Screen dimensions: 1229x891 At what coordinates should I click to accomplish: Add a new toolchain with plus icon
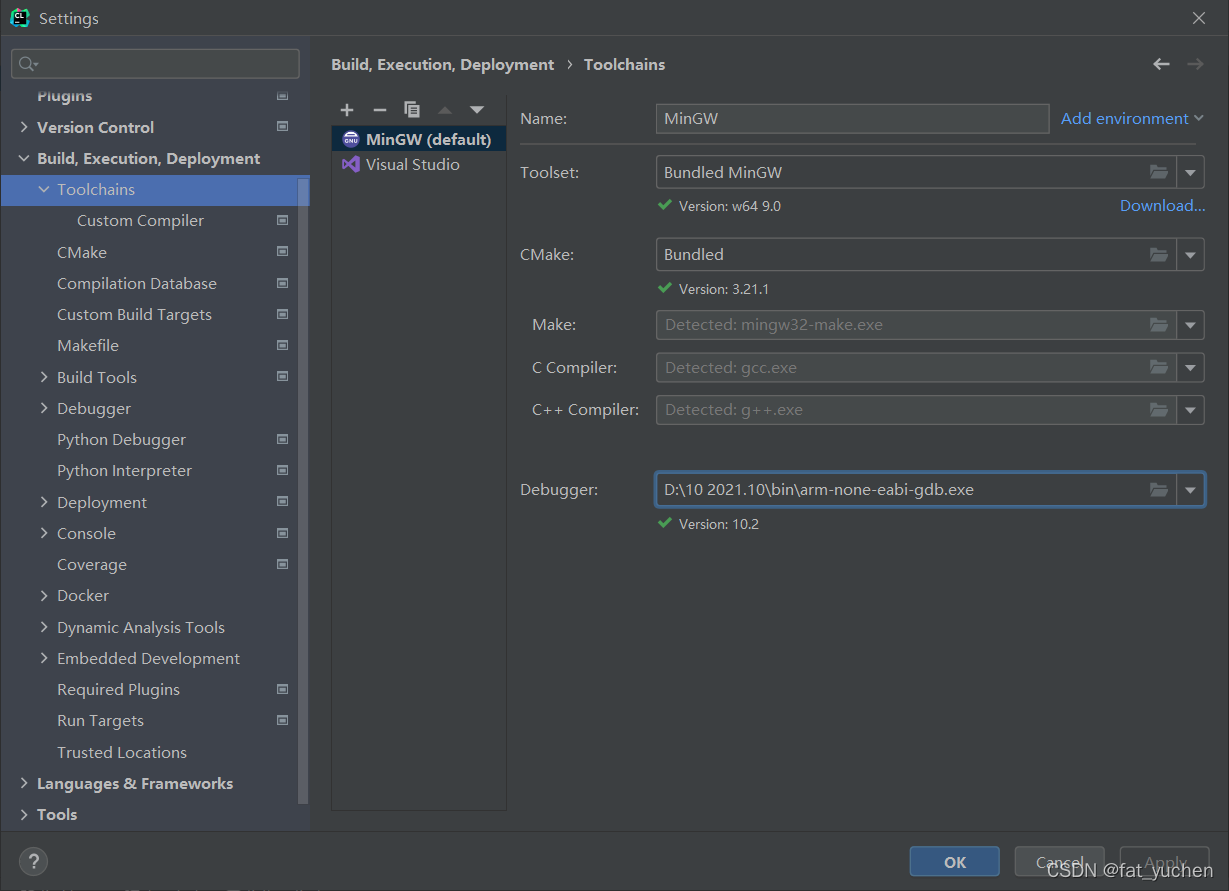[347, 110]
